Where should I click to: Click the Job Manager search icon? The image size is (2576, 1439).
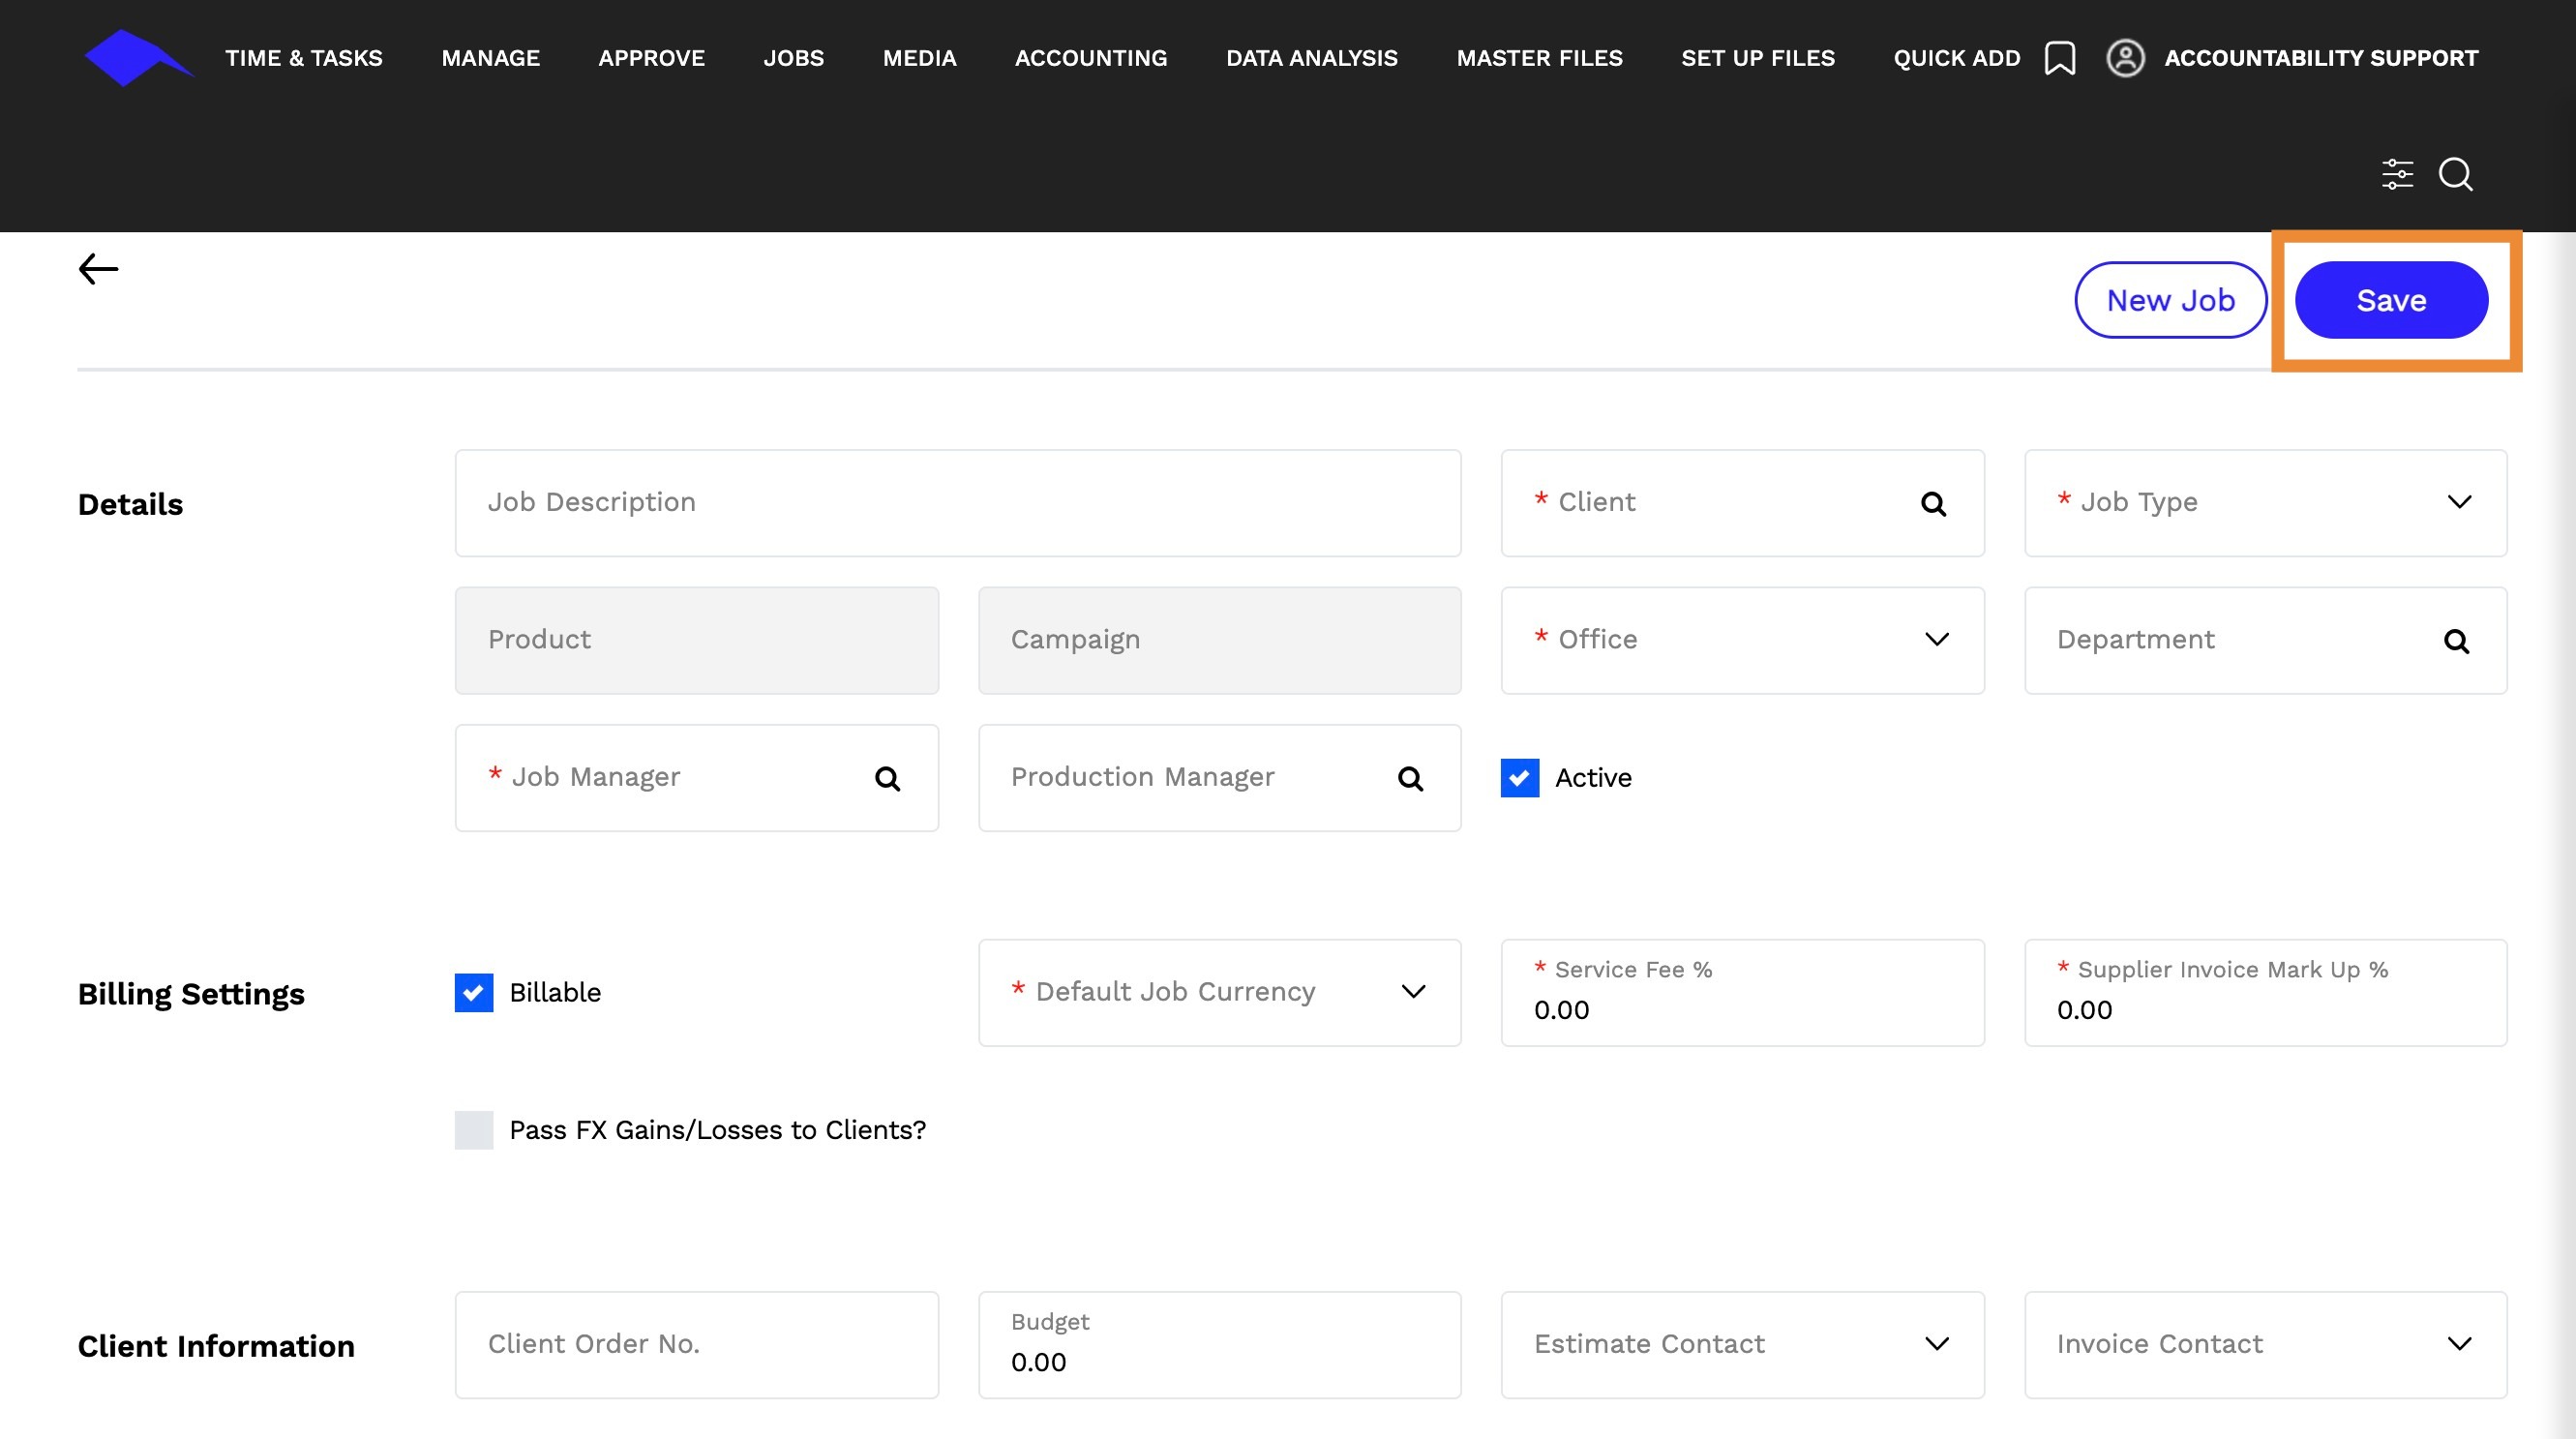pyautogui.click(x=887, y=778)
